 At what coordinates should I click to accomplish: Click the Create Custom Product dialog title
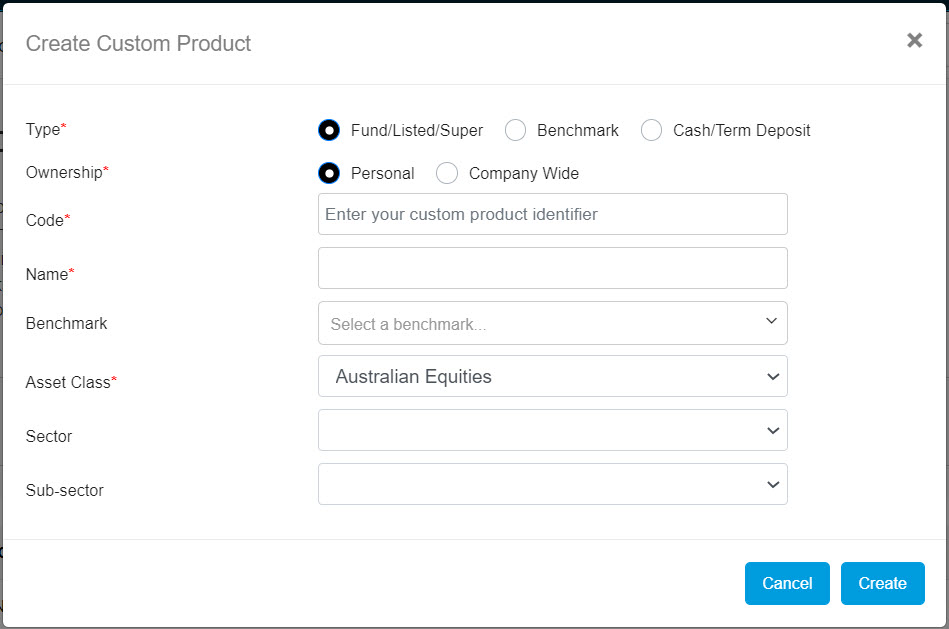pos(138,43)
